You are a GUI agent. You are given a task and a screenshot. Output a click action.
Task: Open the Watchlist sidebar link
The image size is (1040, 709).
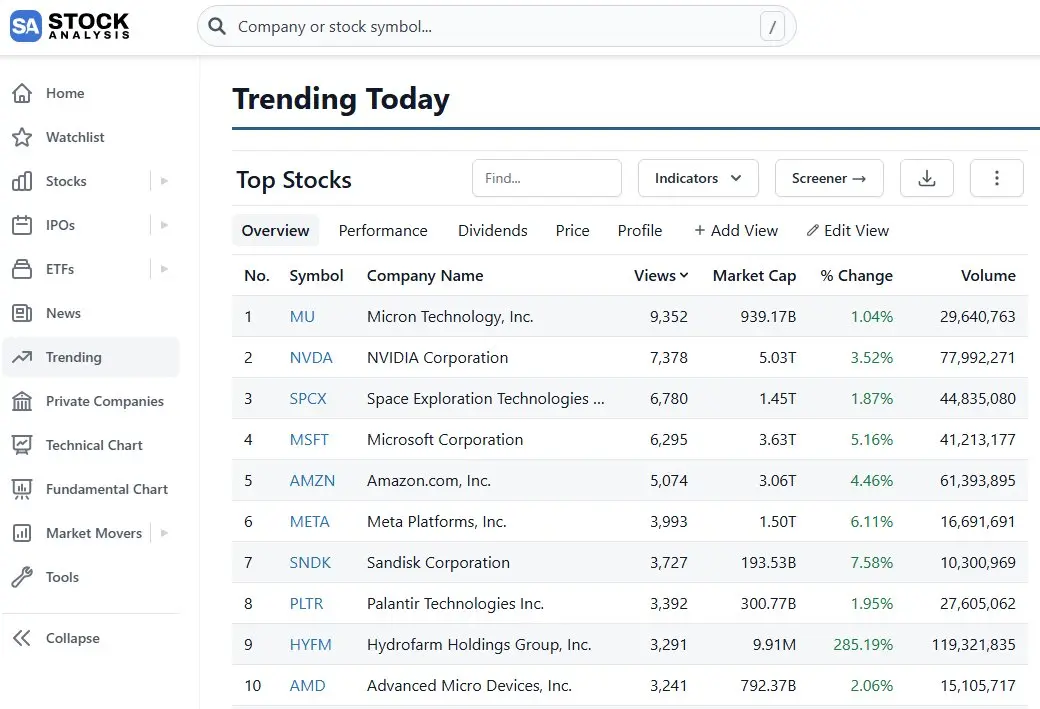(x=75, y=137)
